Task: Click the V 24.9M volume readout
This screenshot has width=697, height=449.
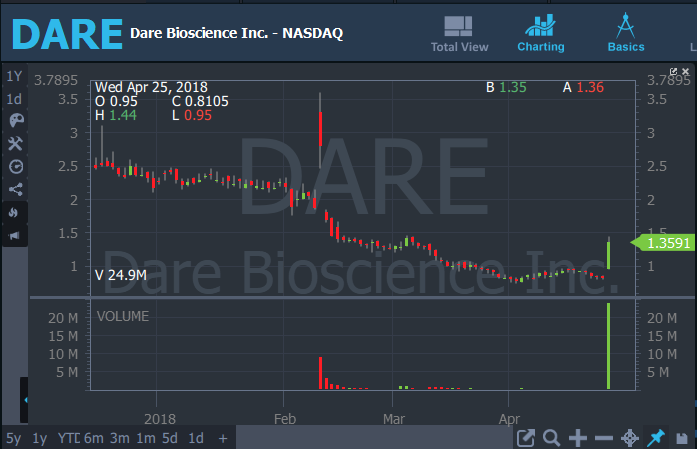Action: (x=121, y=275)
